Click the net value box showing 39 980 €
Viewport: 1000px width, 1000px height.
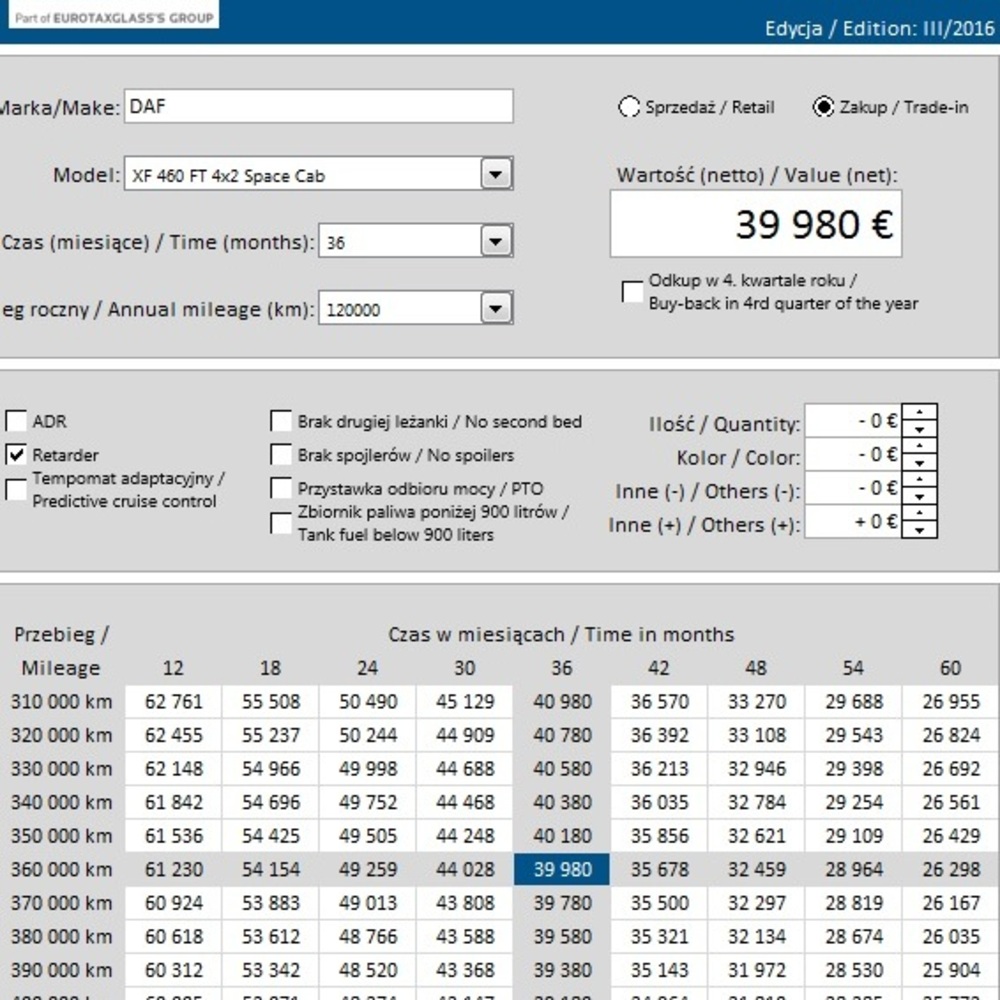[756, 224]
